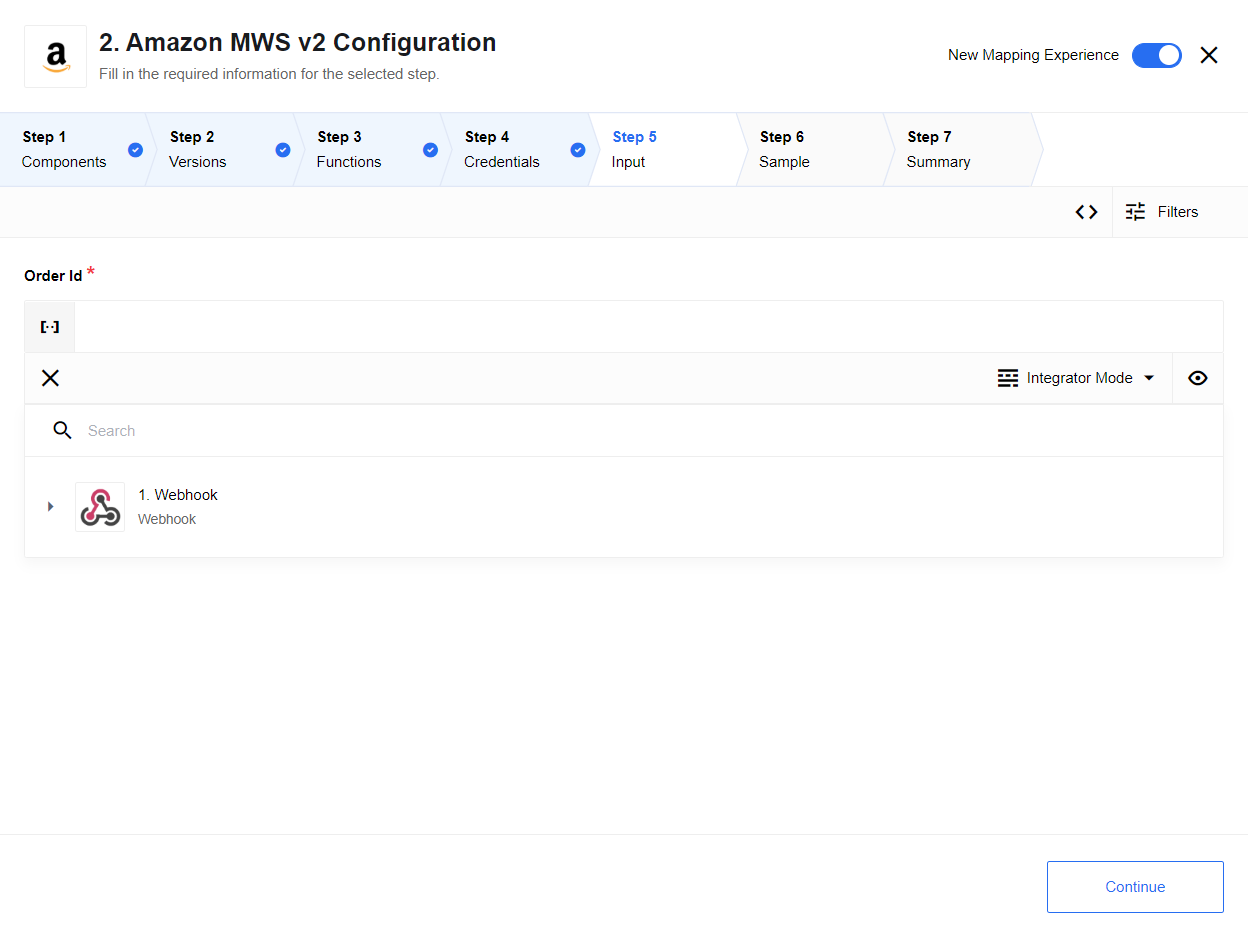Jump to Step 7 Summary tab
The width and height of the screenshot is (1248, 937).
955,150
